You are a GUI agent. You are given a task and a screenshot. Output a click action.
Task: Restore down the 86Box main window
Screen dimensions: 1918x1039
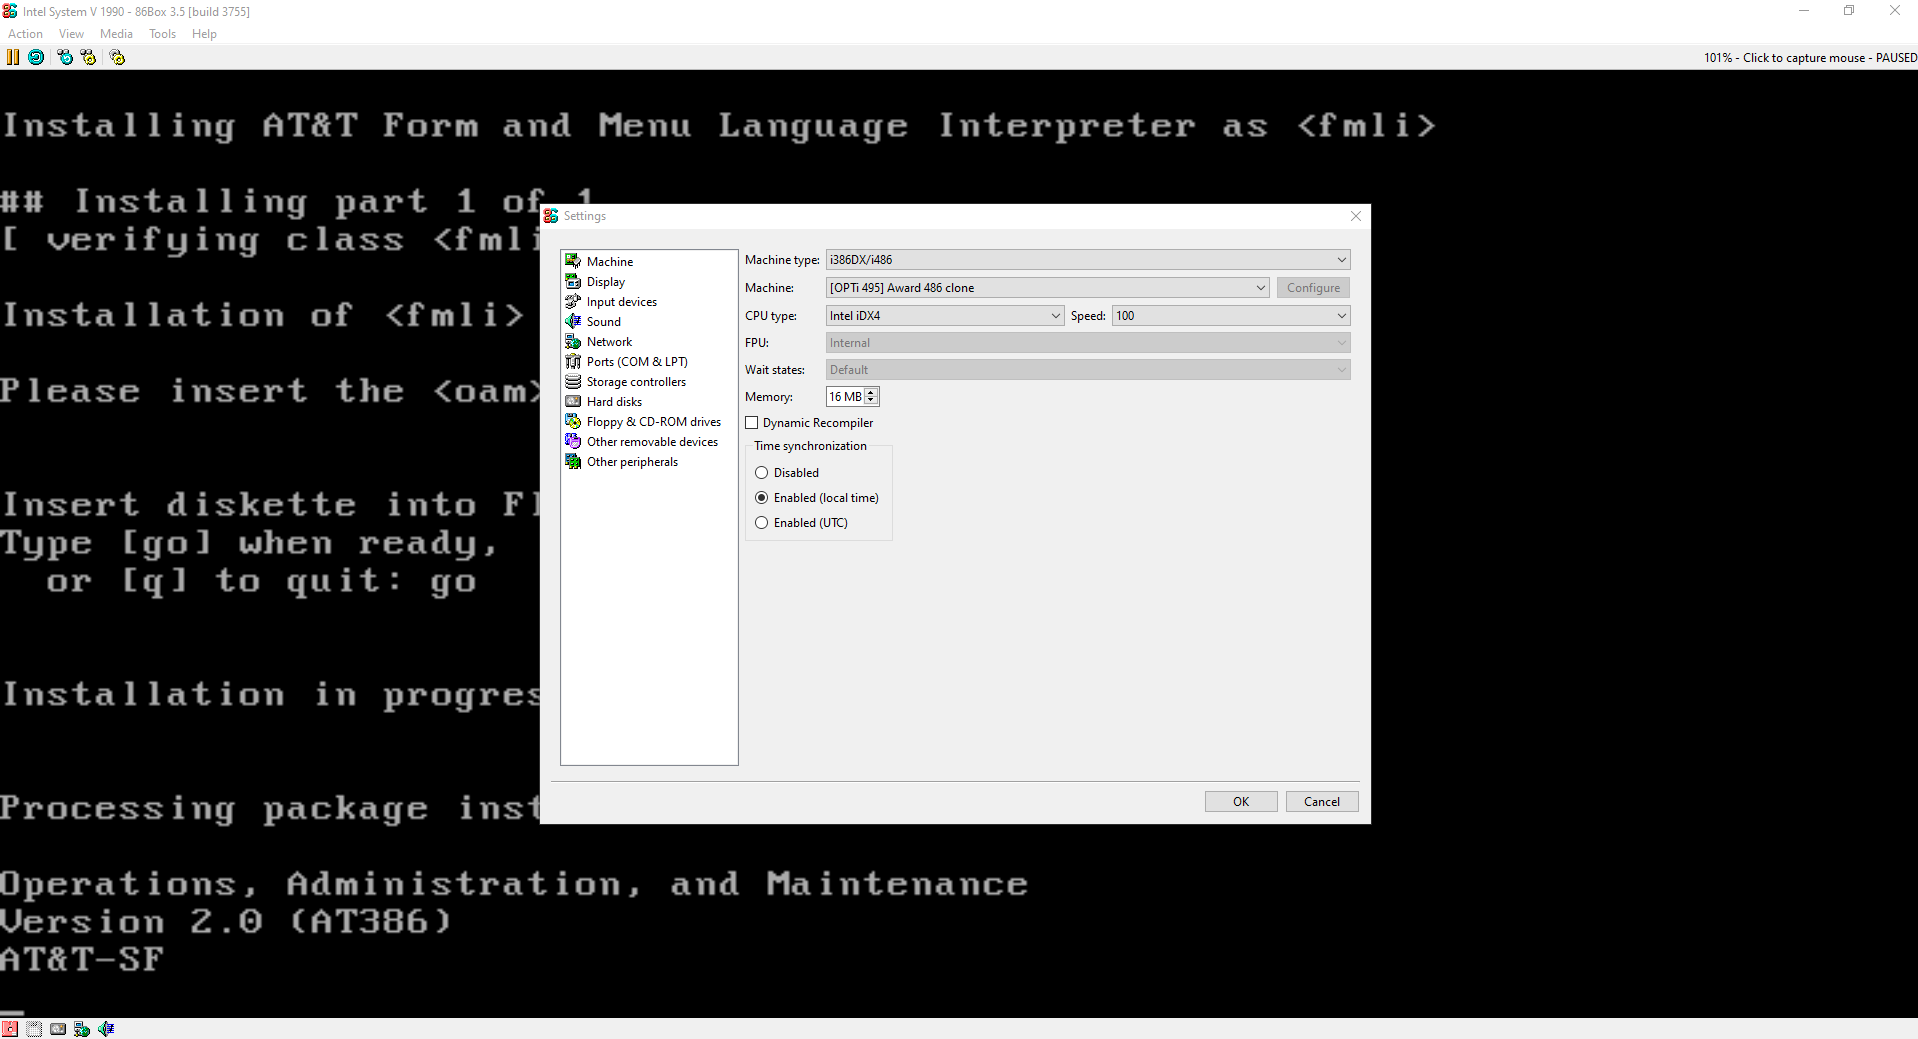(1849, 11)
